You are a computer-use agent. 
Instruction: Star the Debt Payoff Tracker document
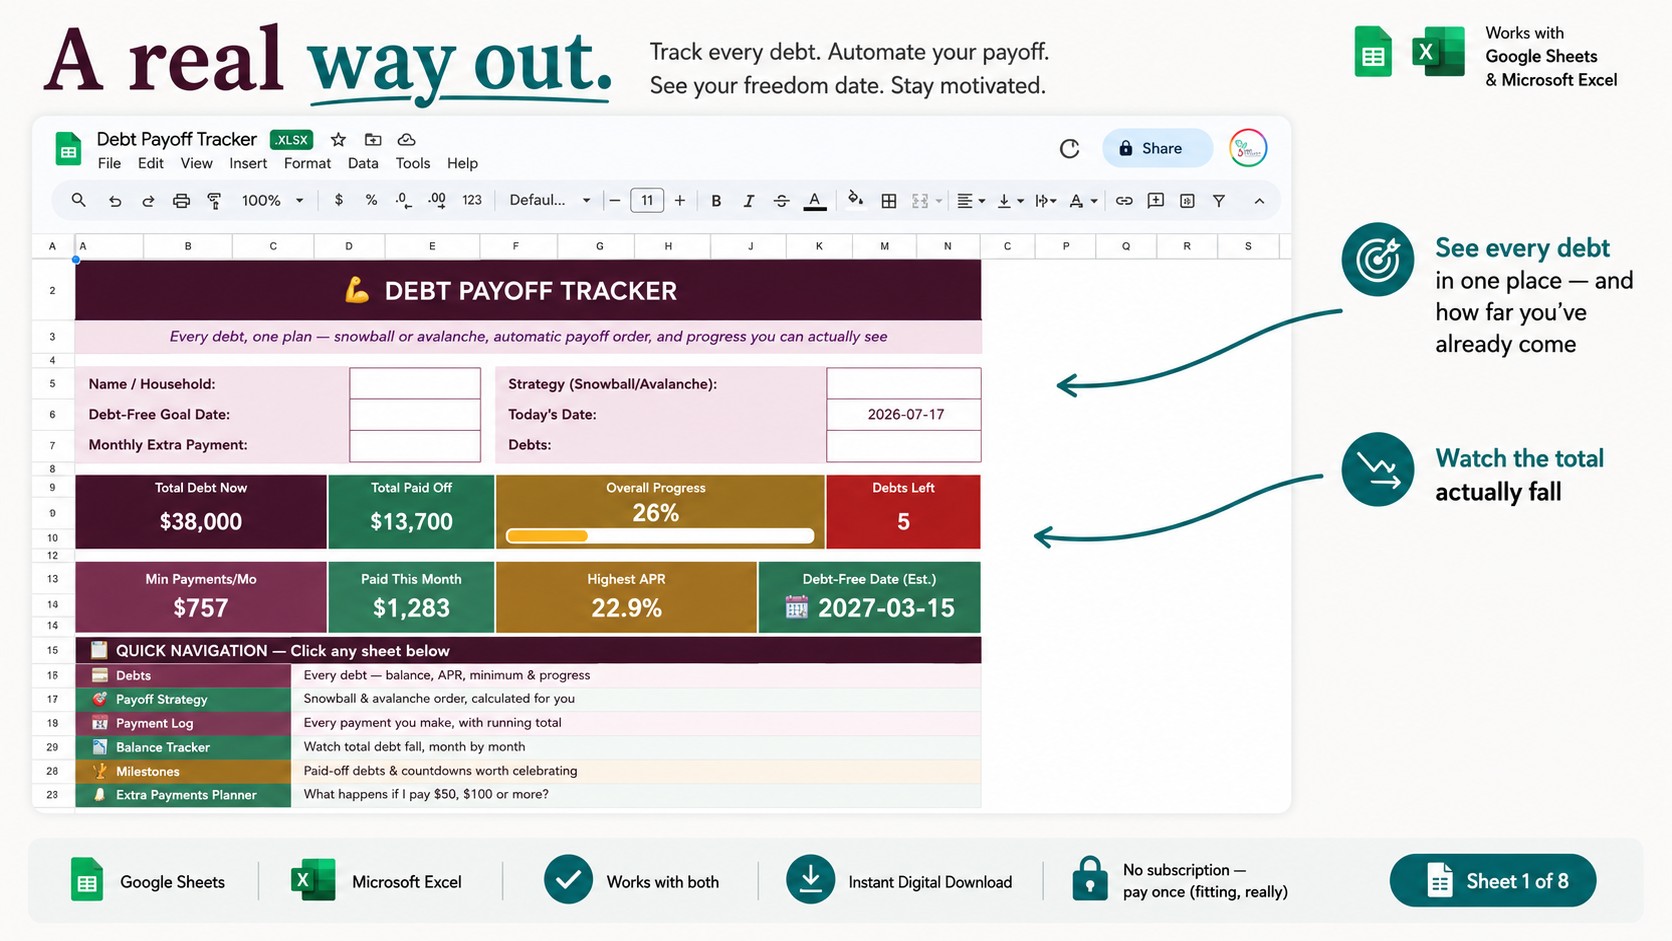[338, 139]
